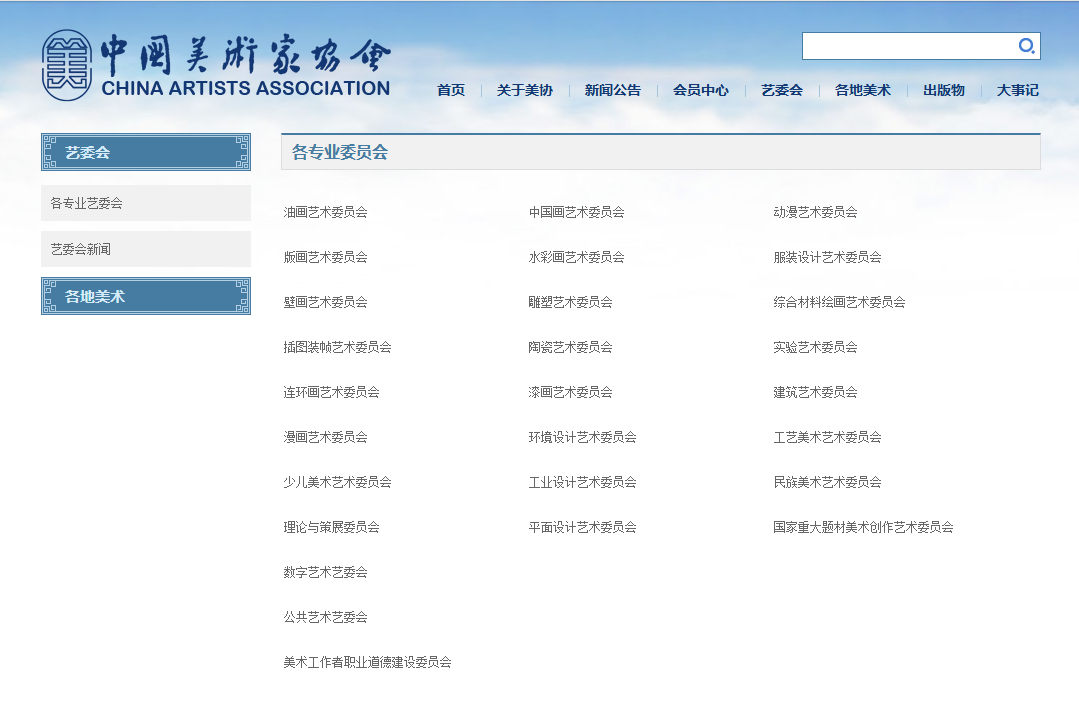Screen dimensions: 1079x704
Task: Select 艺委会新闻 in the sidebar
Action: tap(146, 249)
